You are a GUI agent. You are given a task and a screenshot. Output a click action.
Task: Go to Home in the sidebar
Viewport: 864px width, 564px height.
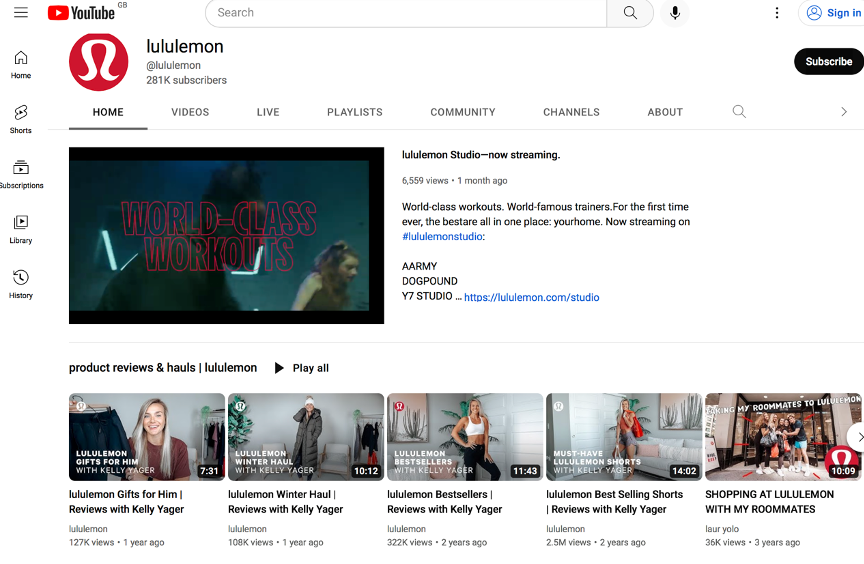(x=21, y=64)
